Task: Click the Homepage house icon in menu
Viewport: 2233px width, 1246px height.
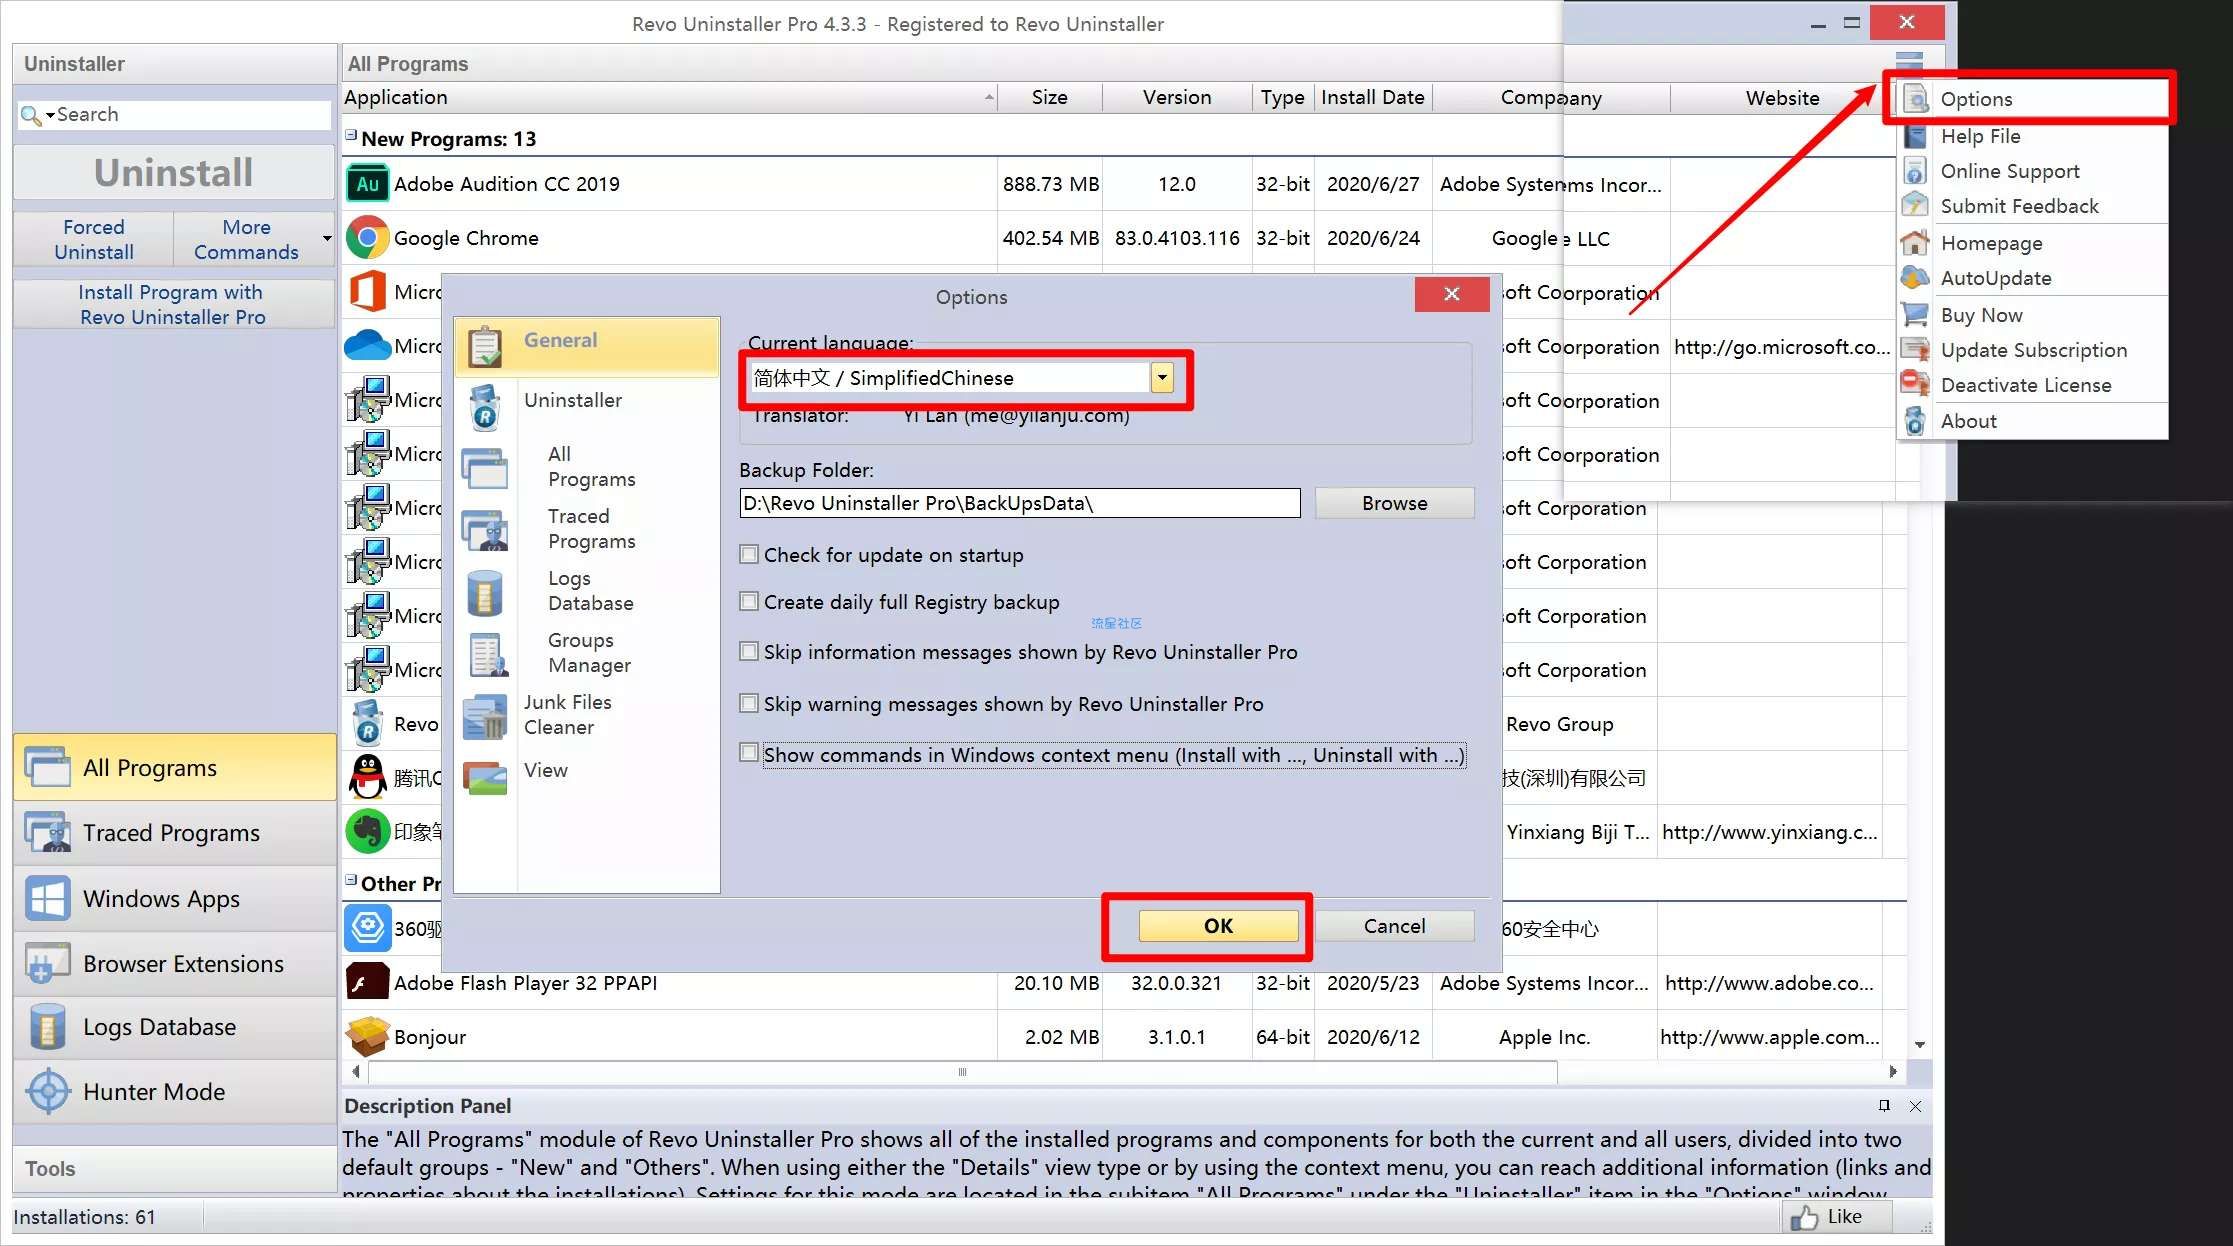Action: (x=1914, y=243)
